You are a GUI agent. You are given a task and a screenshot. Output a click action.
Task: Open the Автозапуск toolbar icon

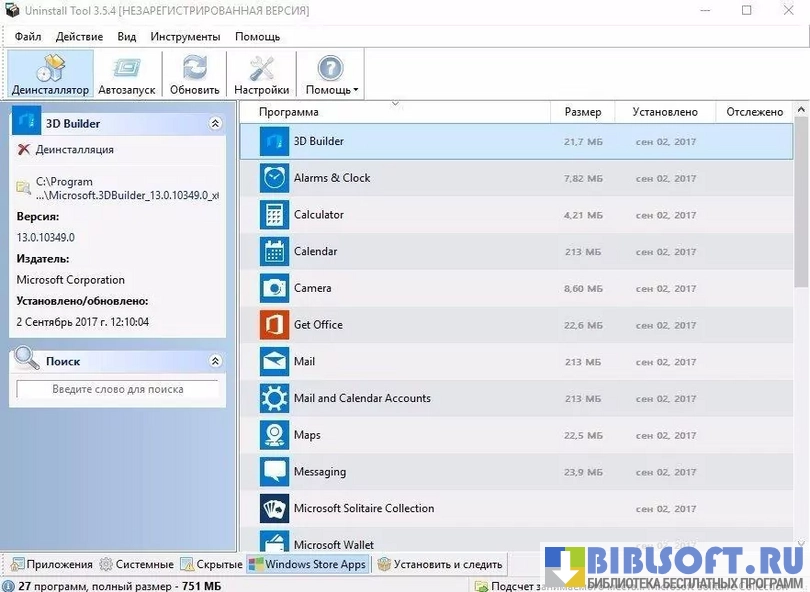(x=127, y=68)
